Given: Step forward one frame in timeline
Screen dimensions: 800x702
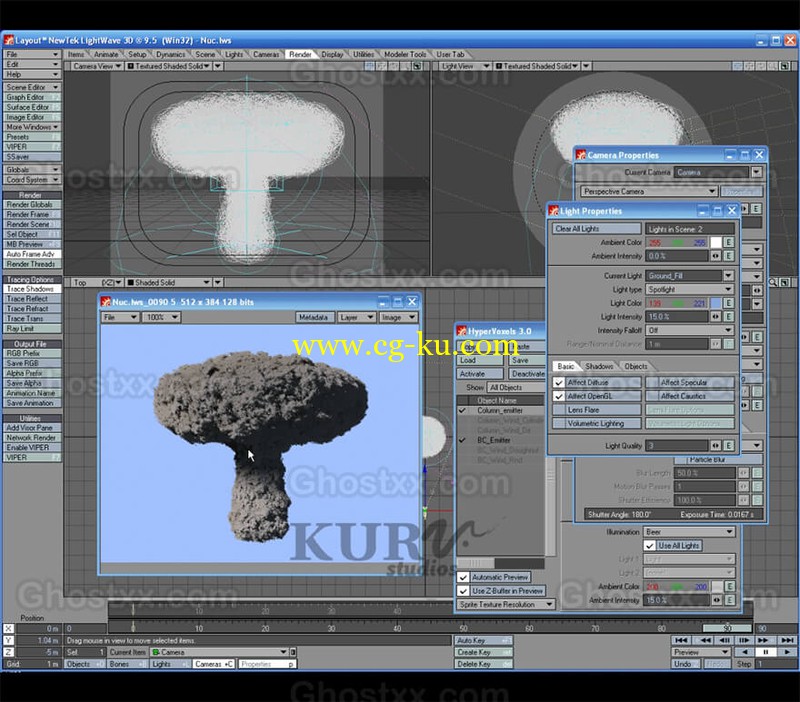Looking at the screenshot, I should (x=744, y=640).
